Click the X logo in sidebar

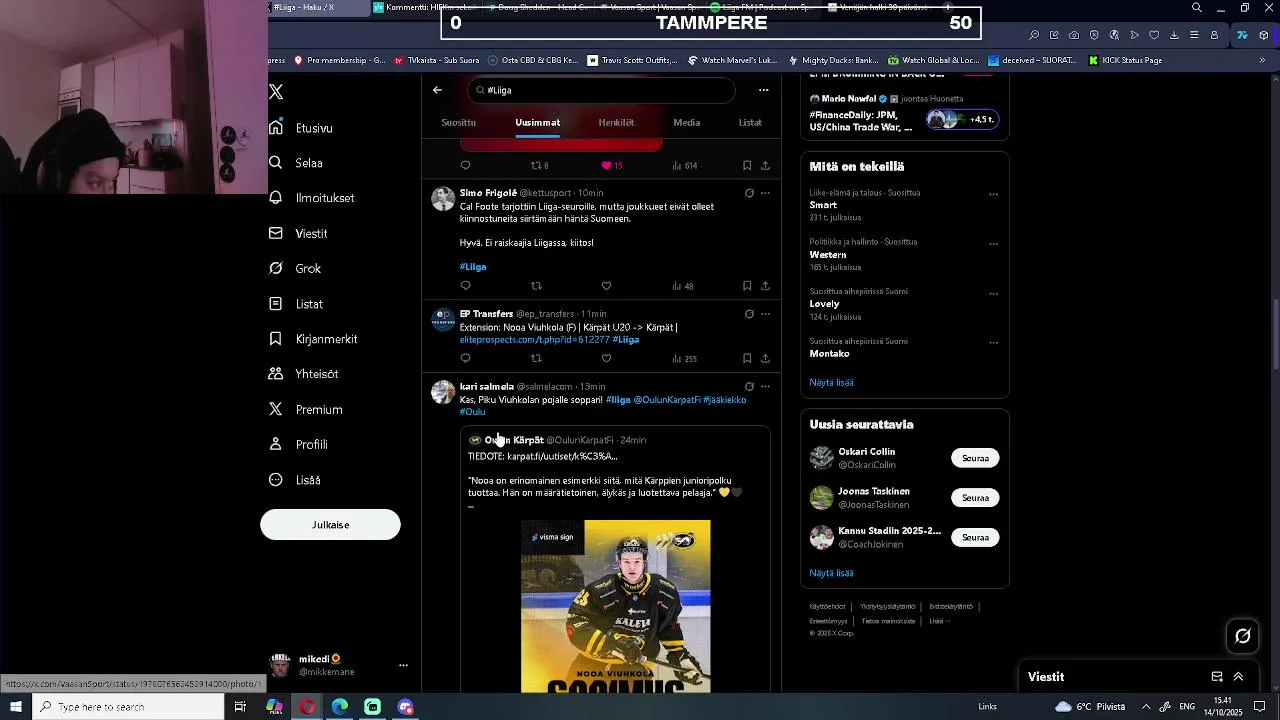tap(276, 92)
